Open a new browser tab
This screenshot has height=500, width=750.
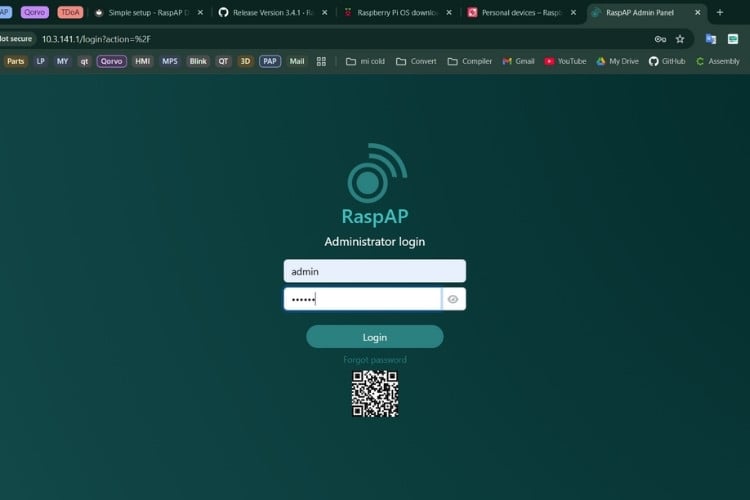pos(720,12)
